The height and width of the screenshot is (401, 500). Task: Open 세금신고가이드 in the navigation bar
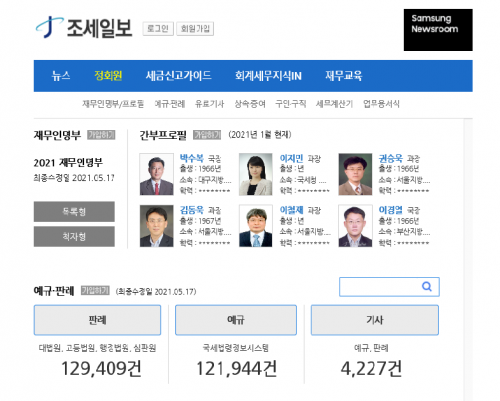click(178, 76)
